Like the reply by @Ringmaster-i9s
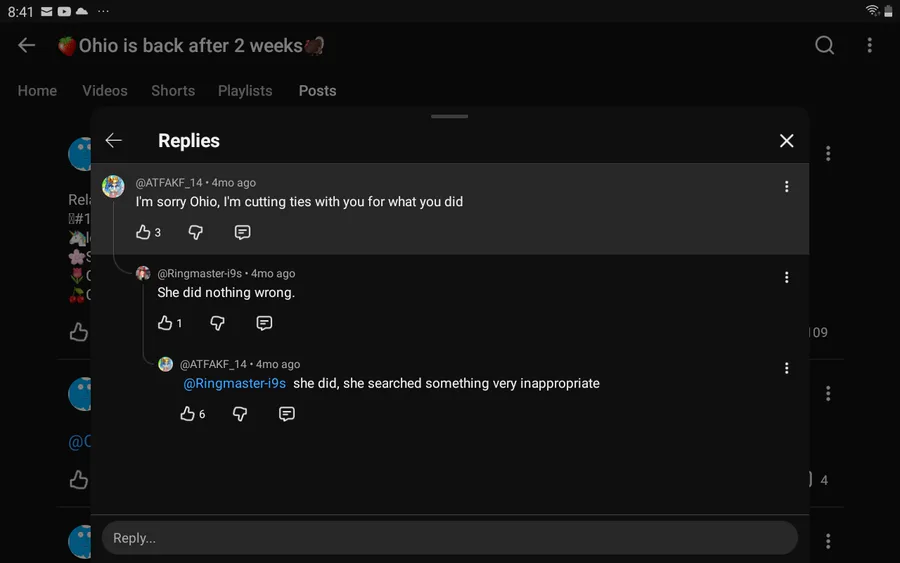Screen dimensions: 900x563 click(x=165, y=323)
